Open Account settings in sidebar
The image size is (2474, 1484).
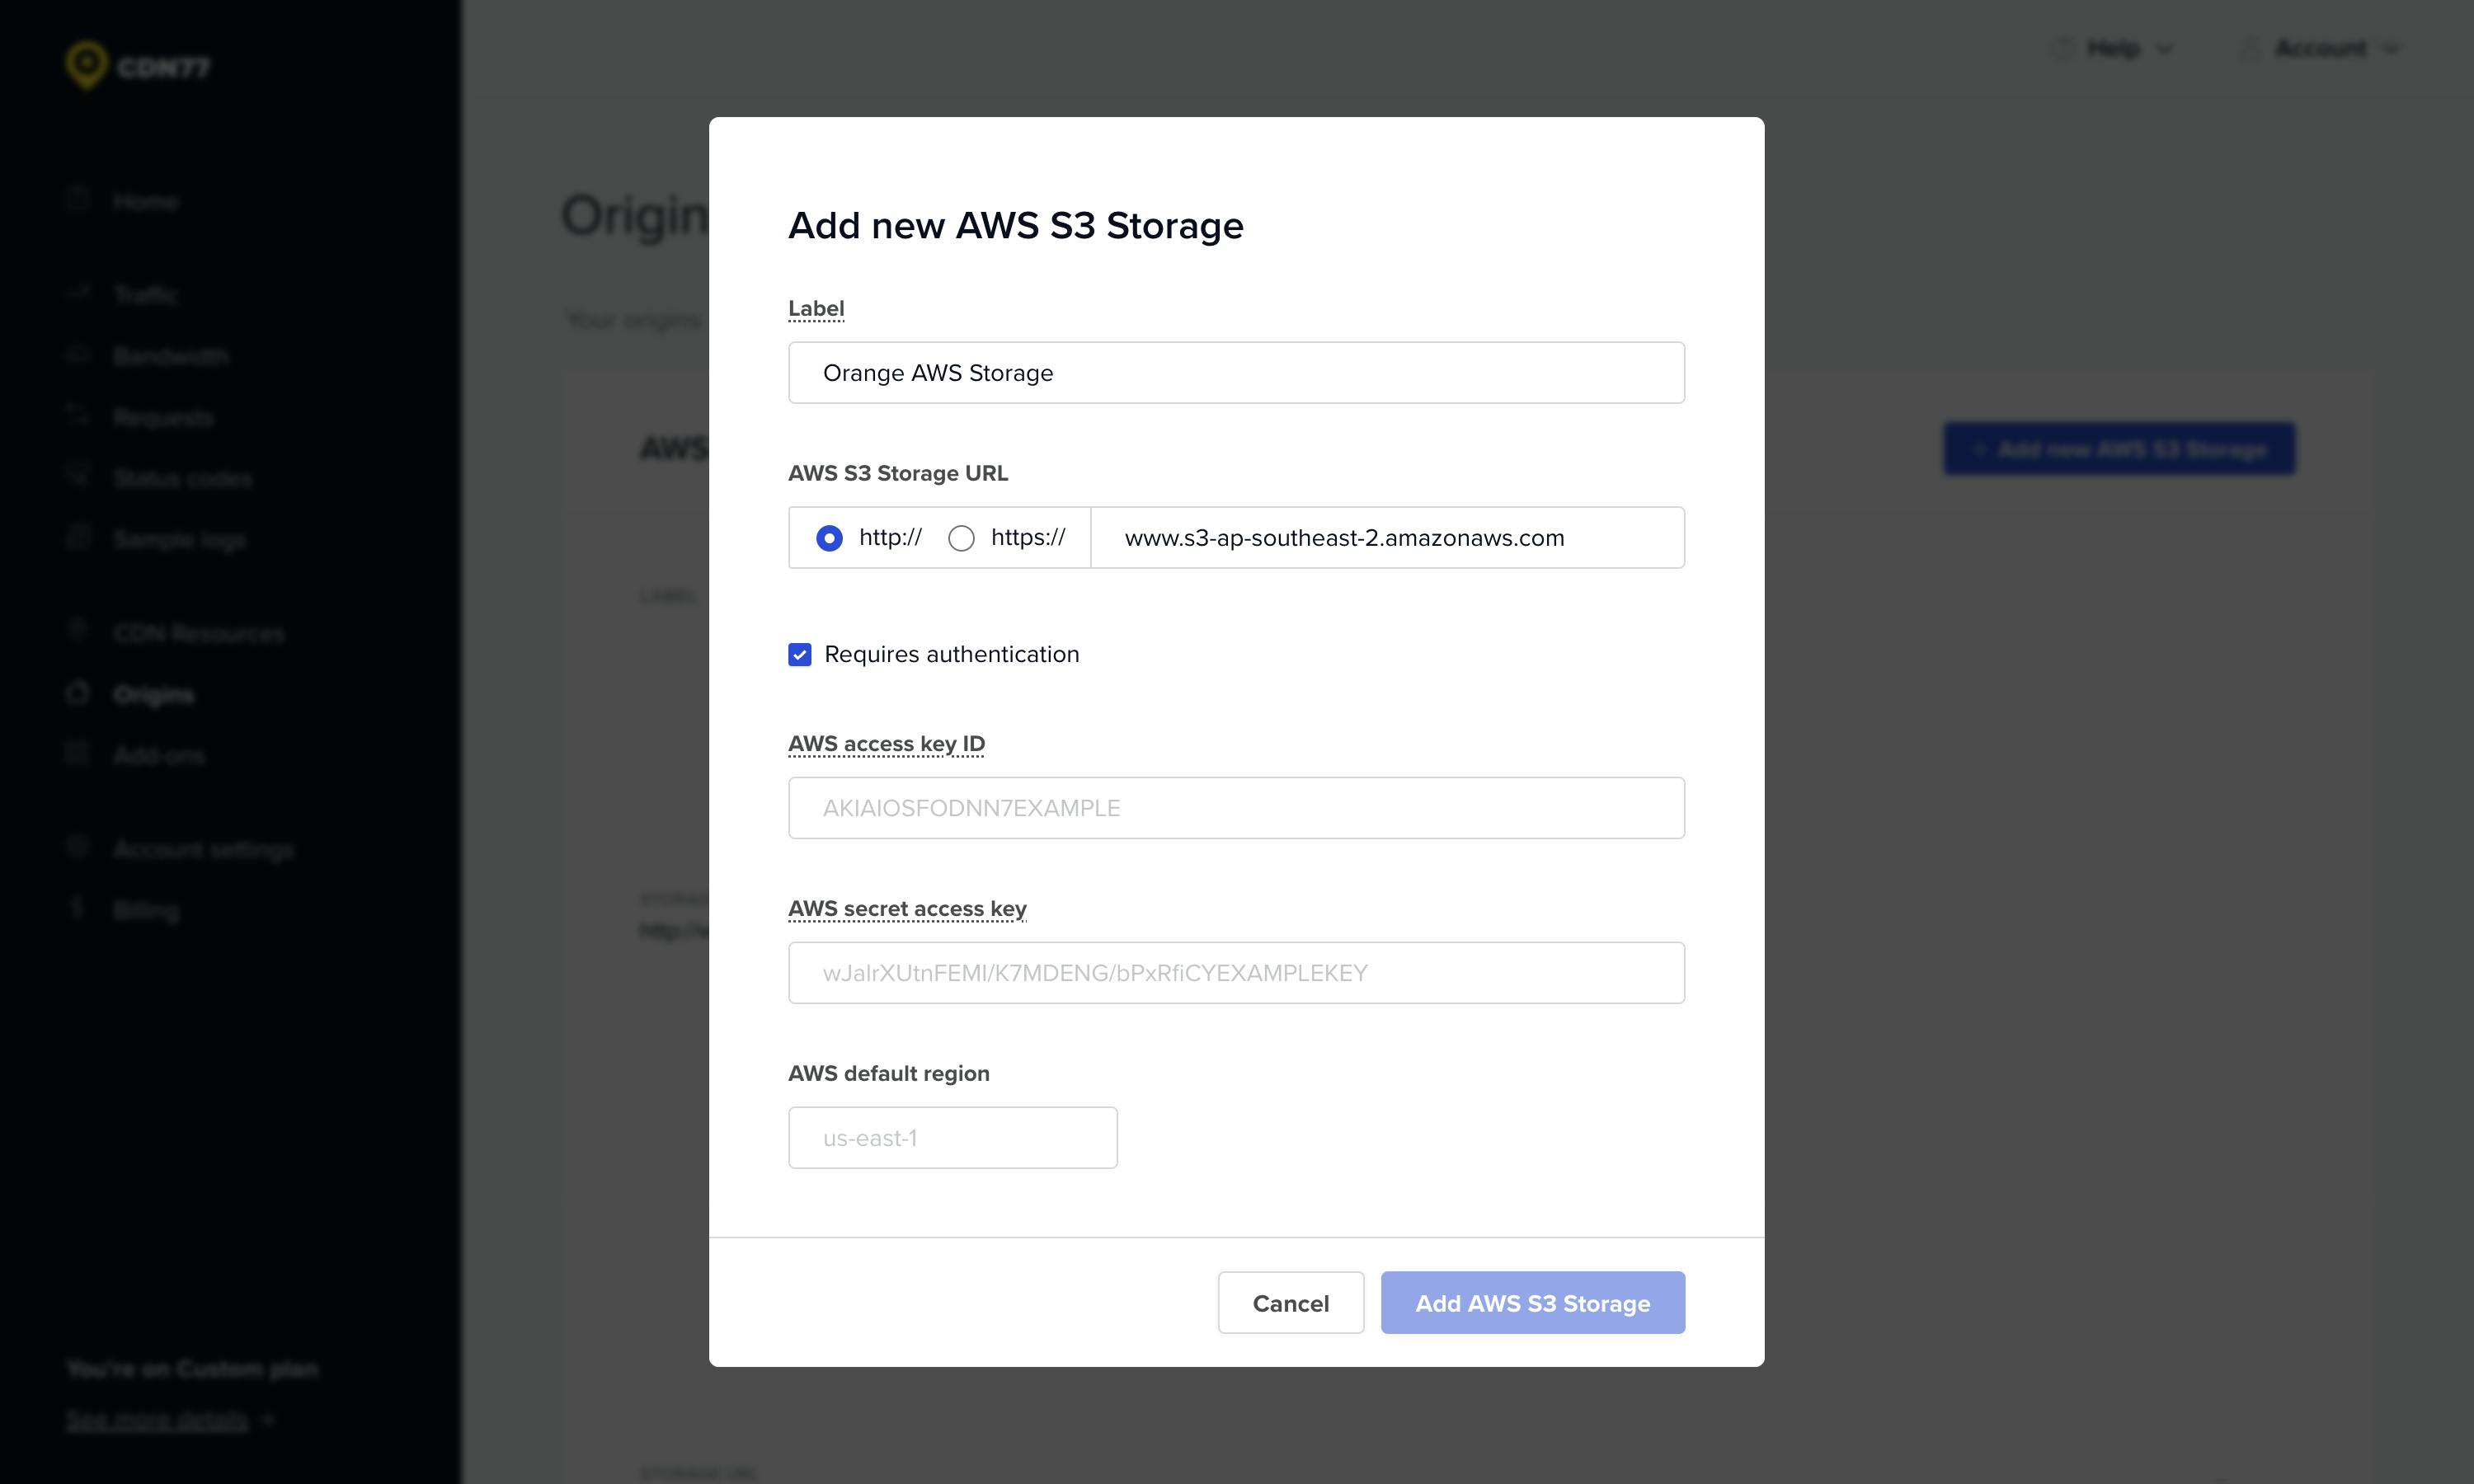point(203,850)
